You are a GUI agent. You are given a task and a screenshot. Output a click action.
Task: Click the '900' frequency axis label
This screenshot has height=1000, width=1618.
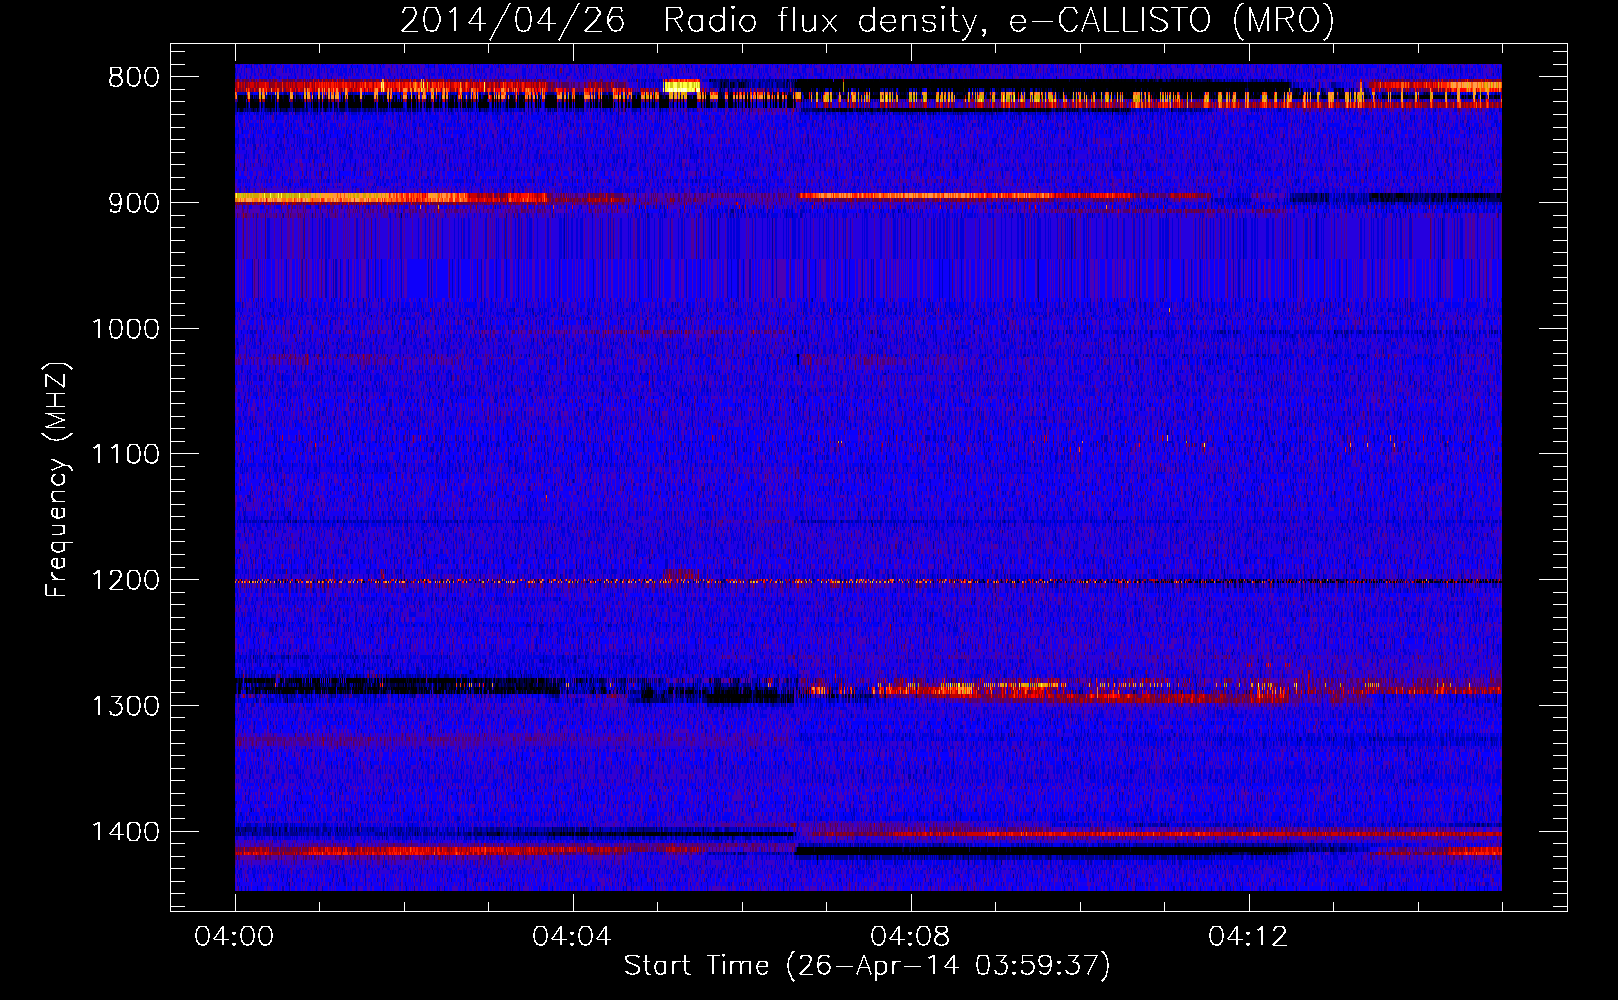point(134,203)
